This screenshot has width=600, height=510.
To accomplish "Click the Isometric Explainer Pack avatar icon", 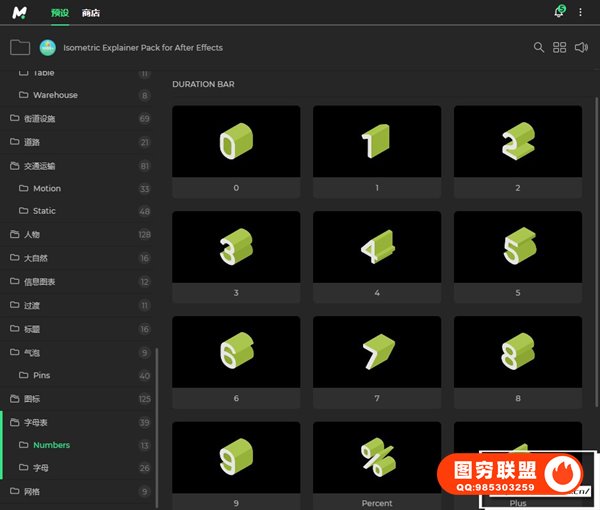I will point(48,47).
